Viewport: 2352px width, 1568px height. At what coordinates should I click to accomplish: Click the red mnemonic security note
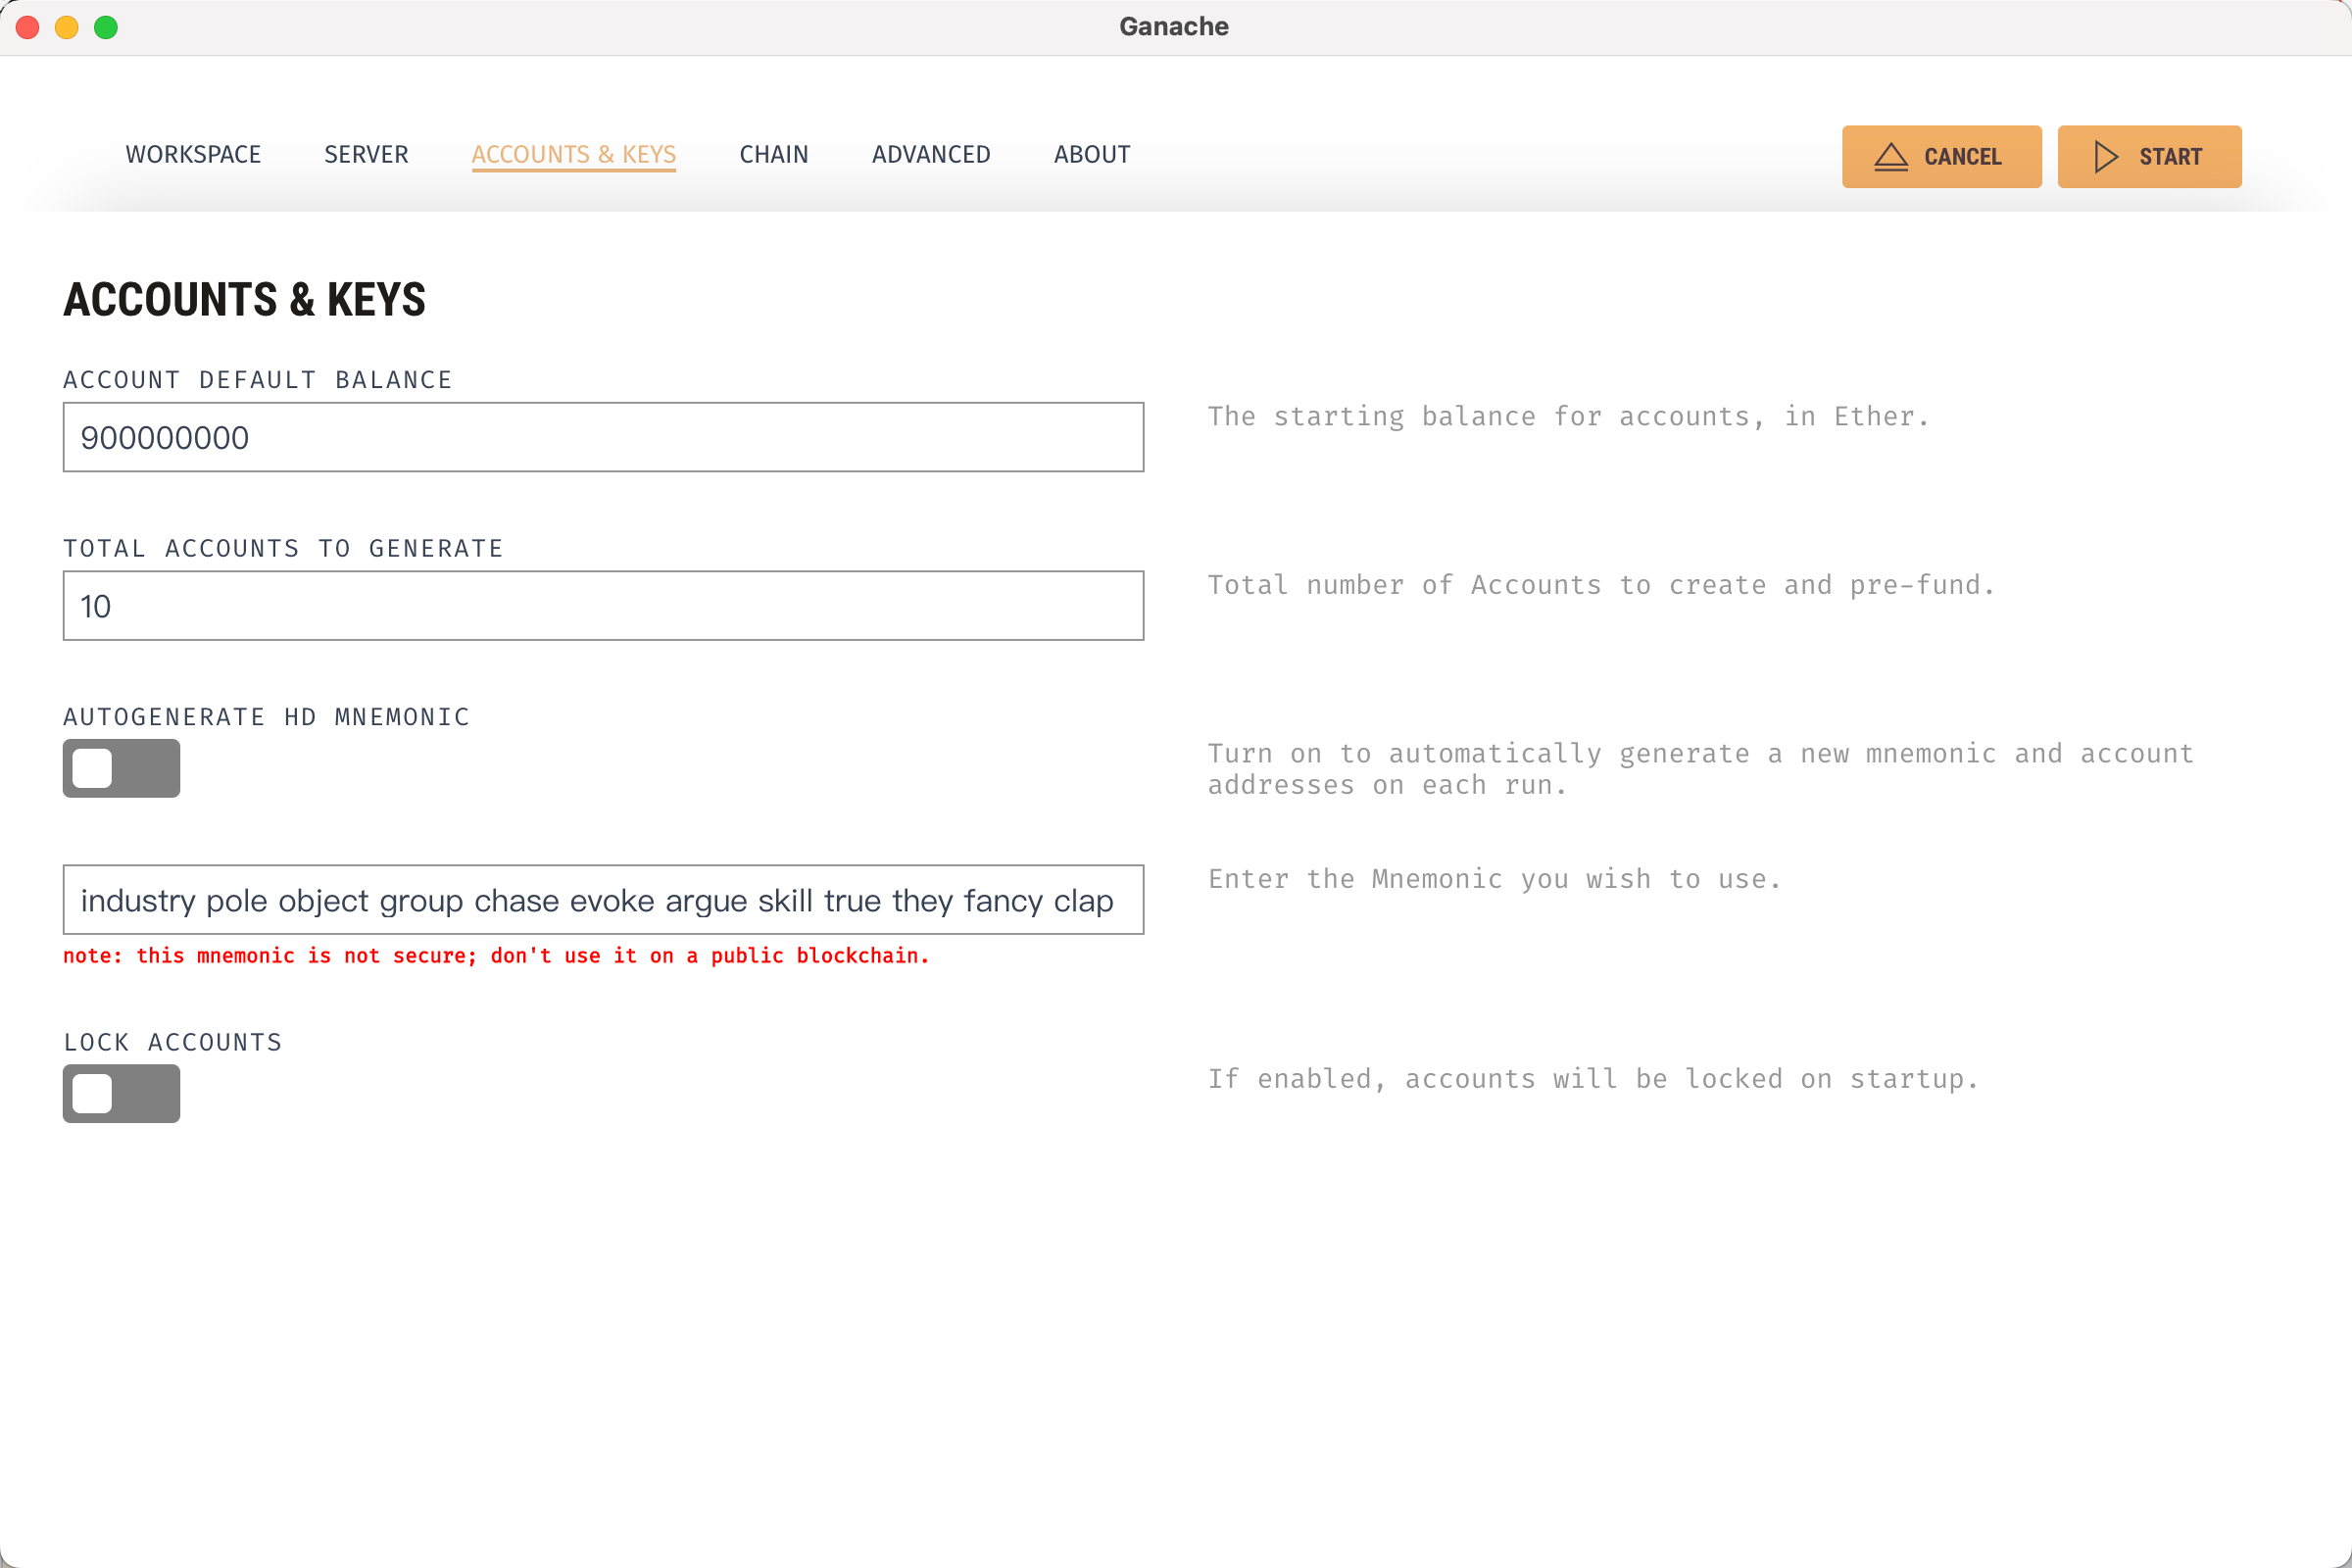pos(496,956)
